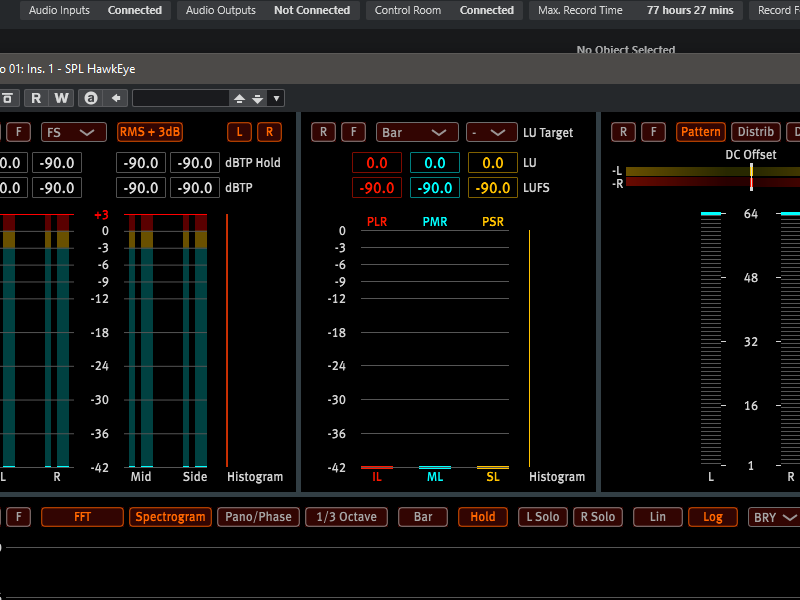Open the FS scale dropdown

tap(74, 132)
